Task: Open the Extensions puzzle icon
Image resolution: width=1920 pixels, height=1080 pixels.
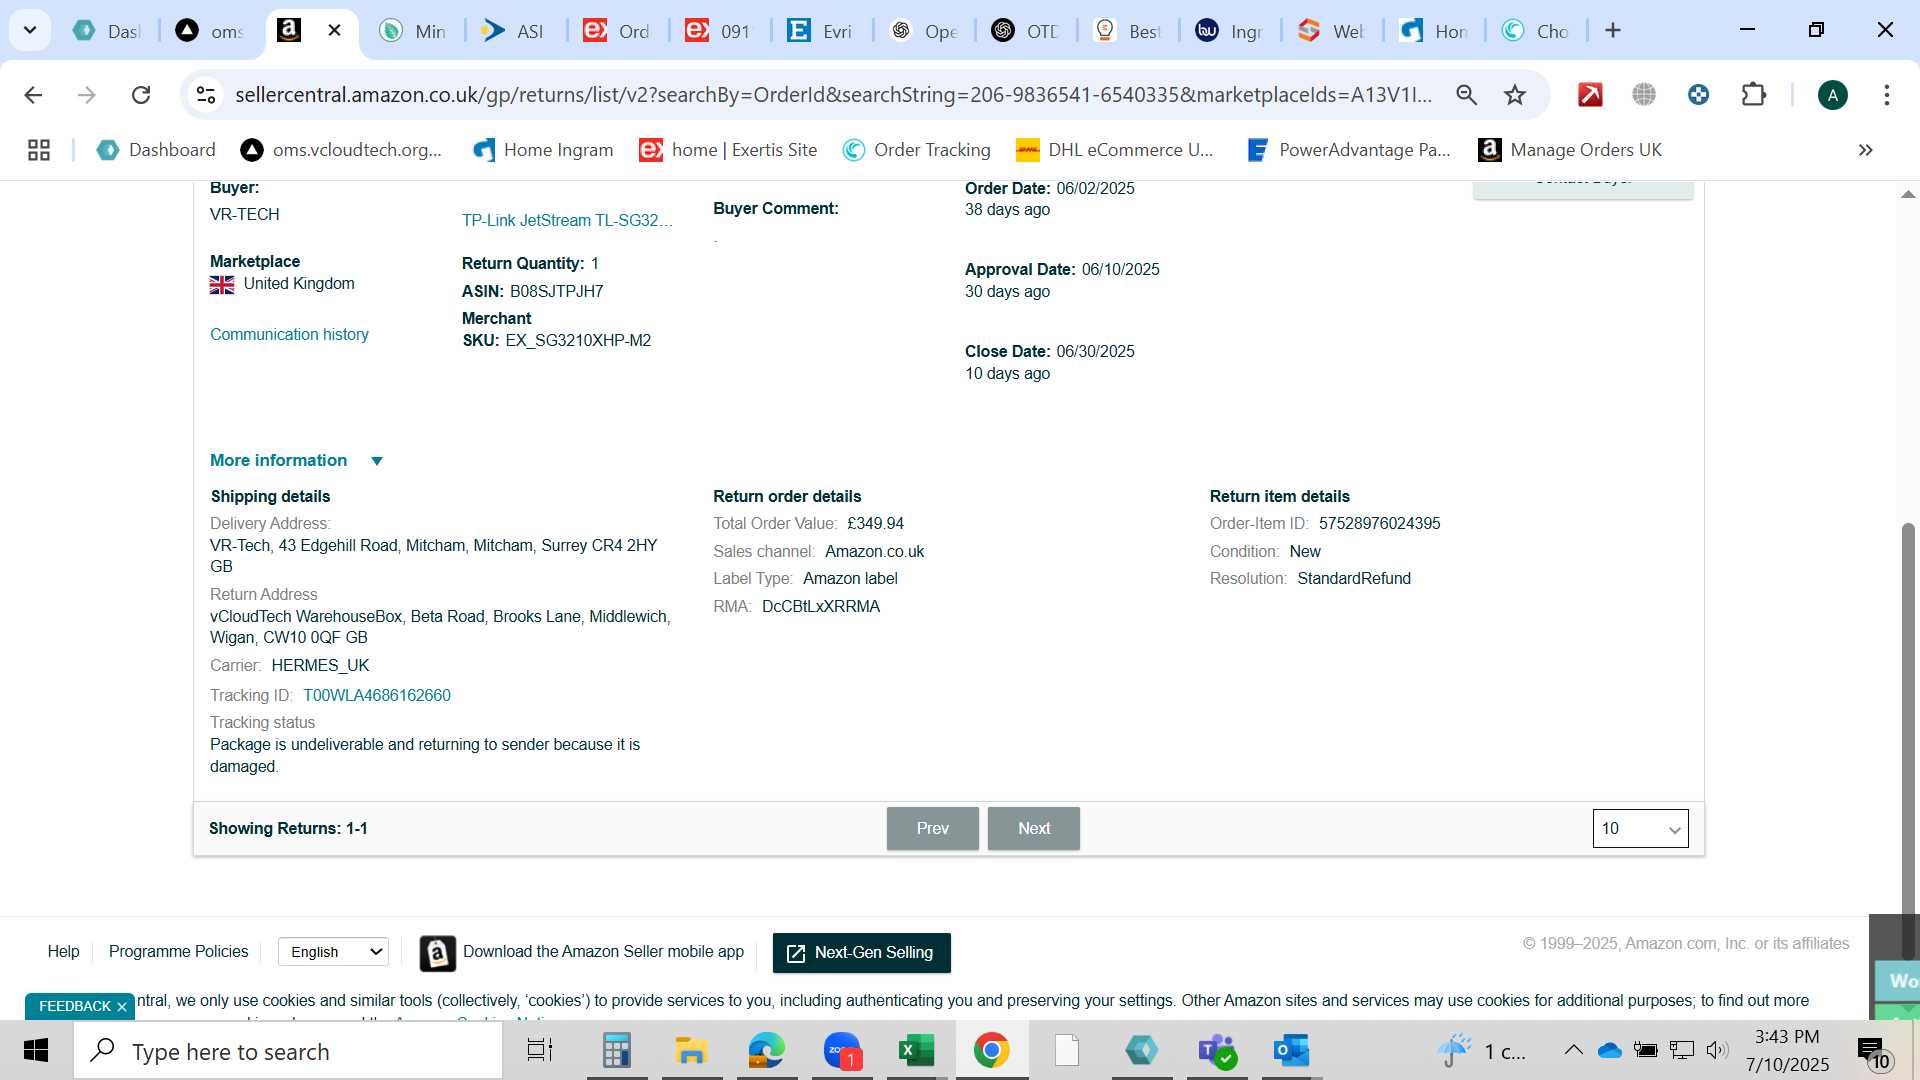Action: tap(1754, 95)
